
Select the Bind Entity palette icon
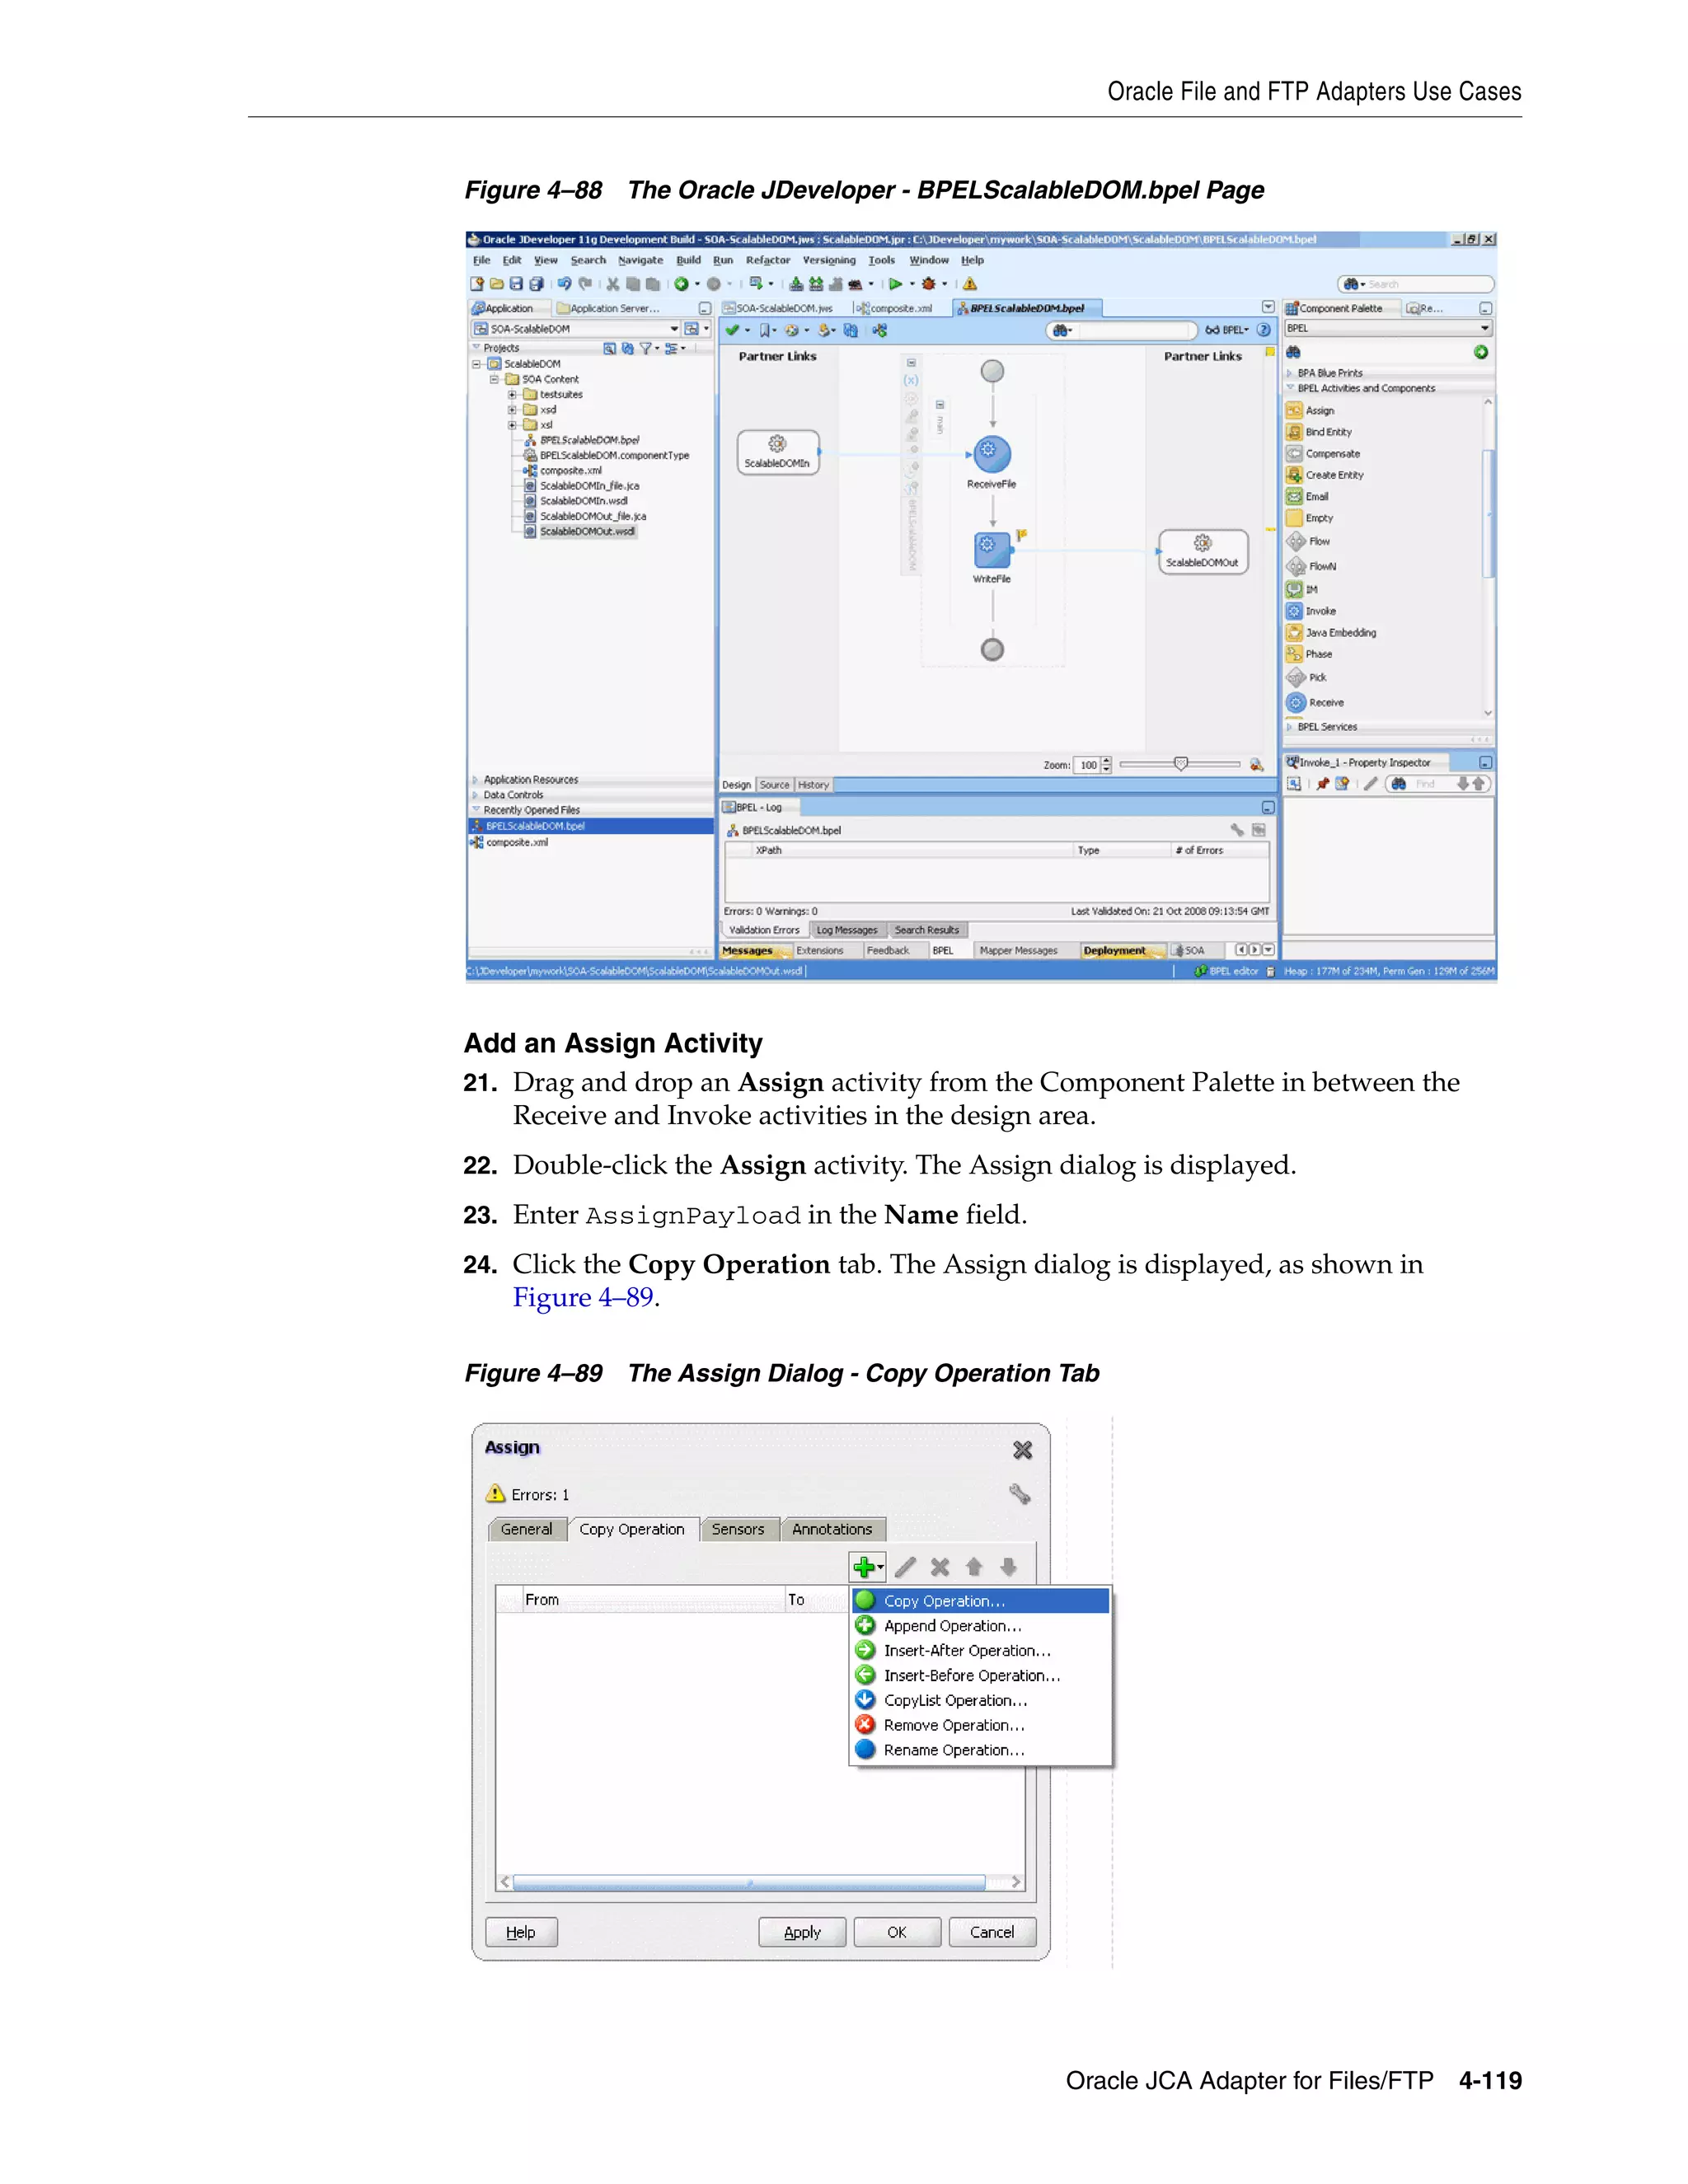pos(1294,432)
